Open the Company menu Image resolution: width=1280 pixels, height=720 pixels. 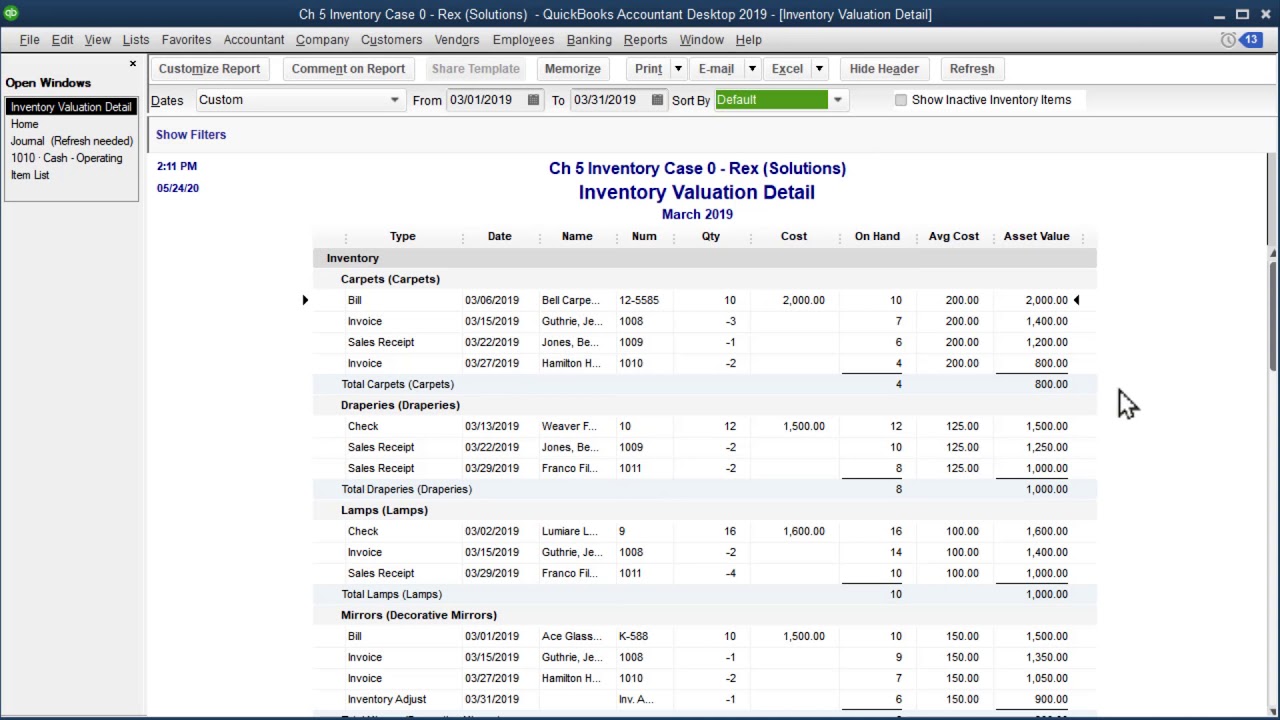pyautogui.click(x=322, y=40)
